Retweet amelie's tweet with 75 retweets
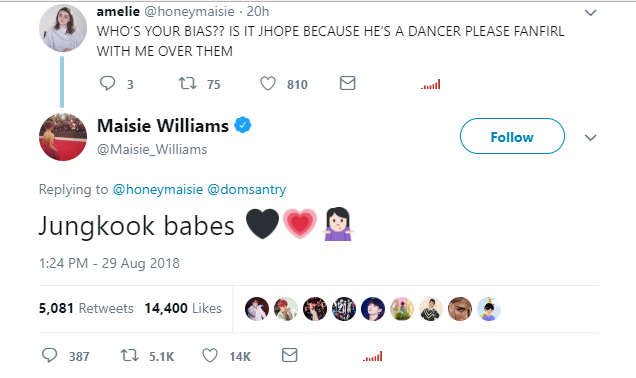This screenshot has width=636, height=378. 188,84
